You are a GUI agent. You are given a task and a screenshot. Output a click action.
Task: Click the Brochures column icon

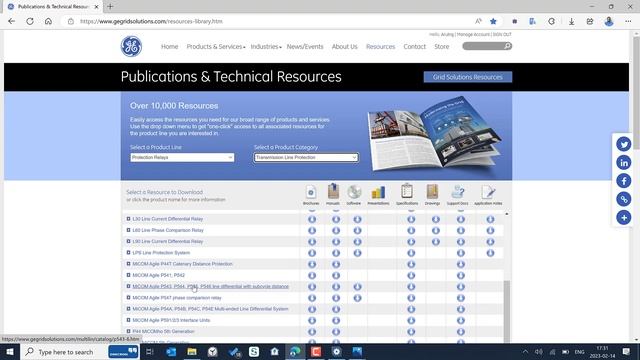tap(311, 192)
